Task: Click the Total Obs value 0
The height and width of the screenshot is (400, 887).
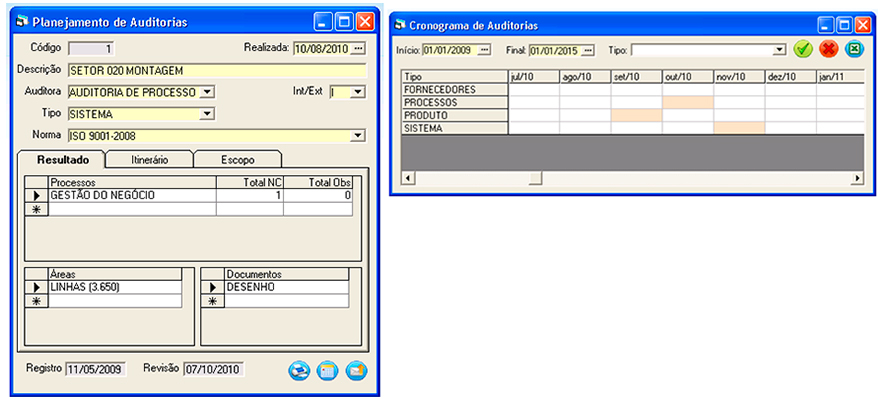Action: point(318,195)
